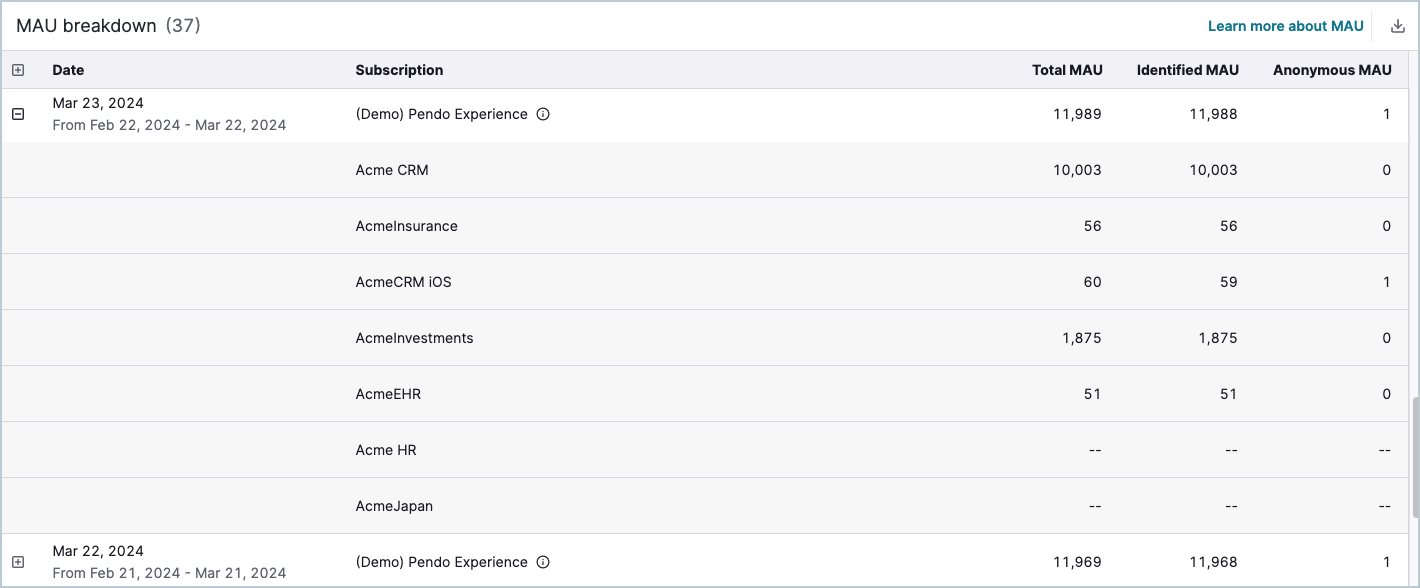
Task: Select the Acme CRM row name
Action: [392, 170]
